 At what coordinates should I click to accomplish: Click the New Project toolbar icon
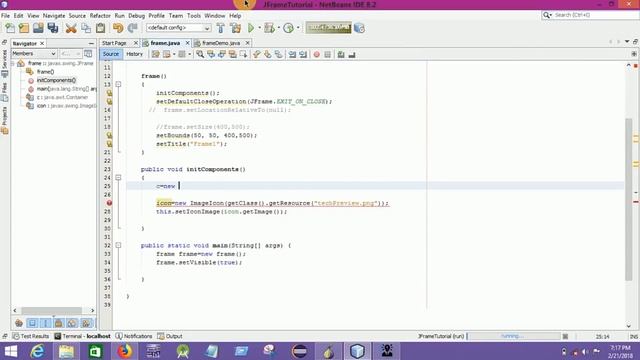24,28
